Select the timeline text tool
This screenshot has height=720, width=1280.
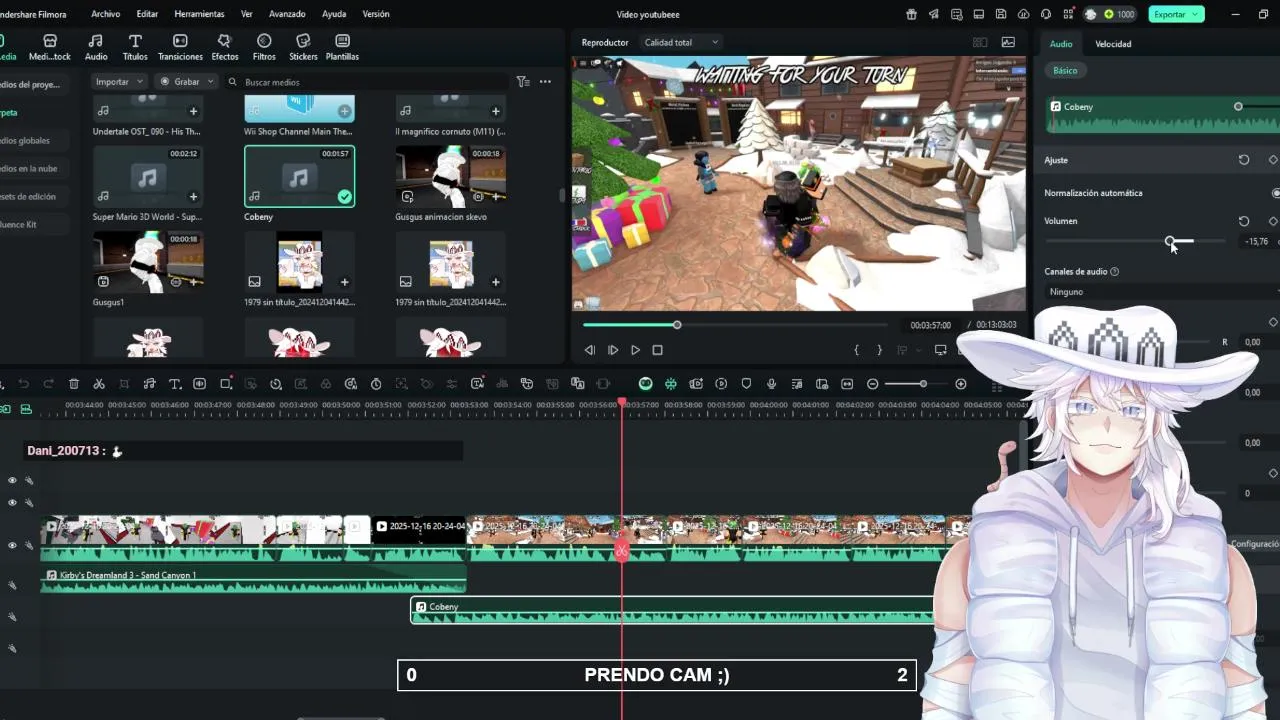pos(174,384)
